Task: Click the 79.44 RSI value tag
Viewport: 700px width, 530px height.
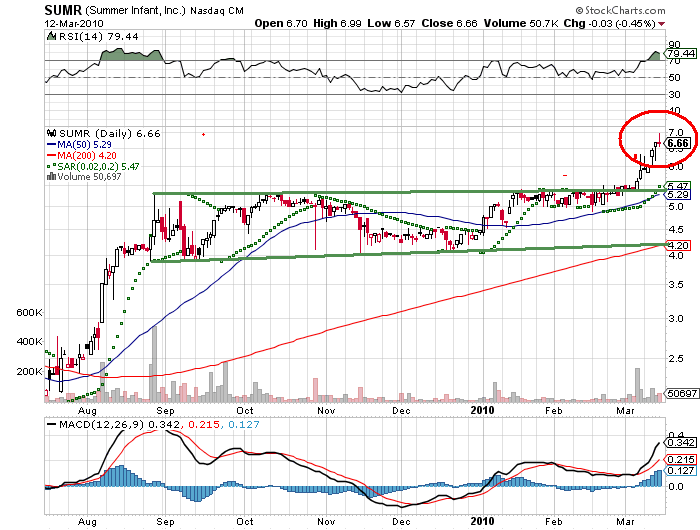Action: (x=681, y=54)
